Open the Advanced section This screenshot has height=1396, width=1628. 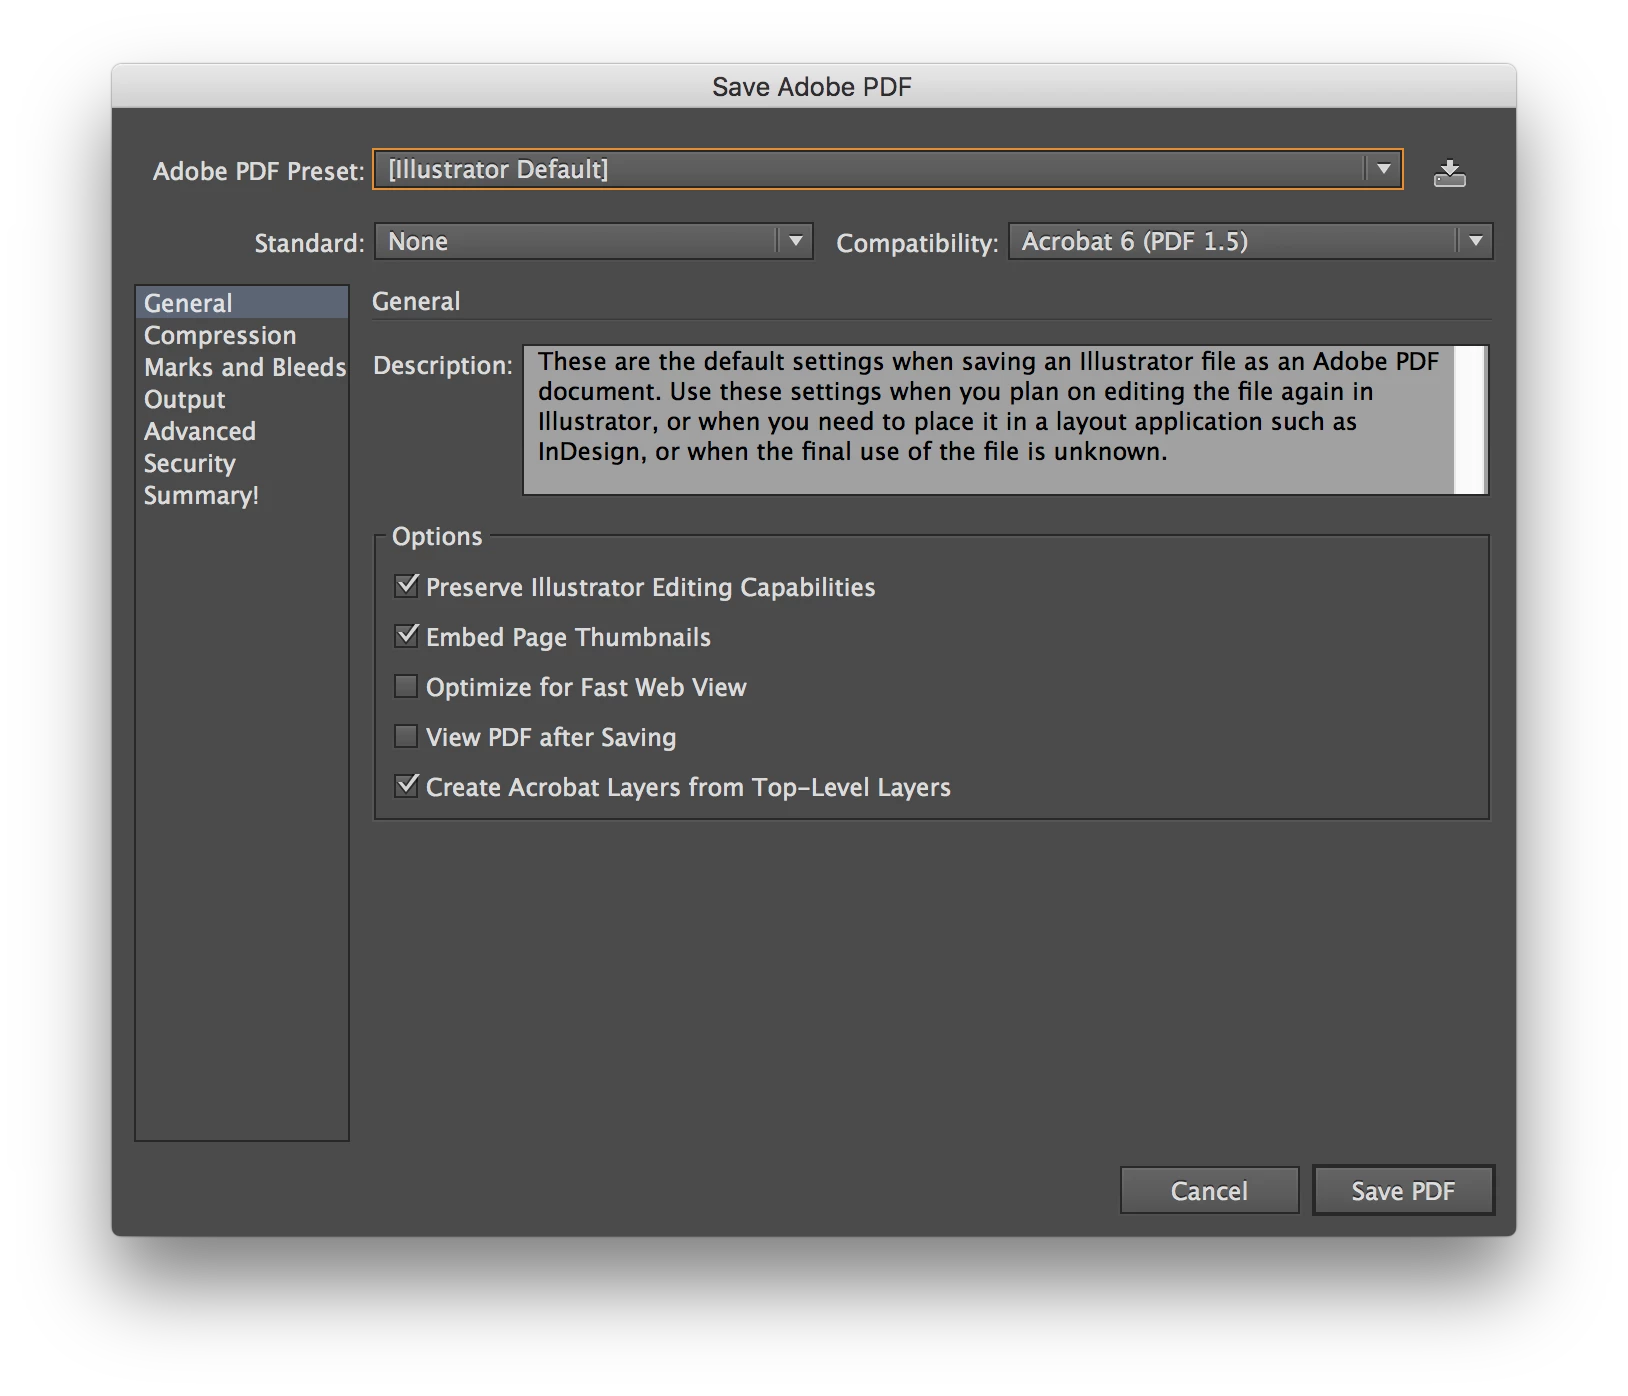coord(242,431)
